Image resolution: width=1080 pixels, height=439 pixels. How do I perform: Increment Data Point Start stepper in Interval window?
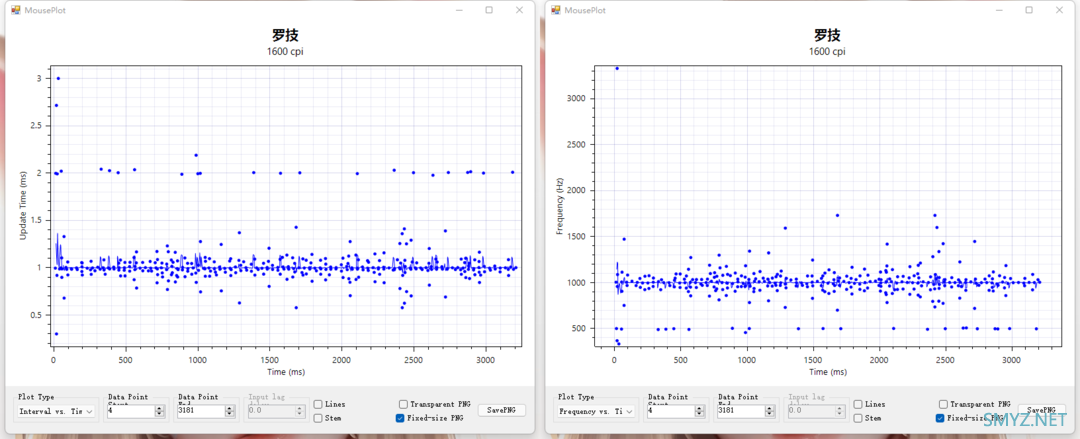point(160,408)
